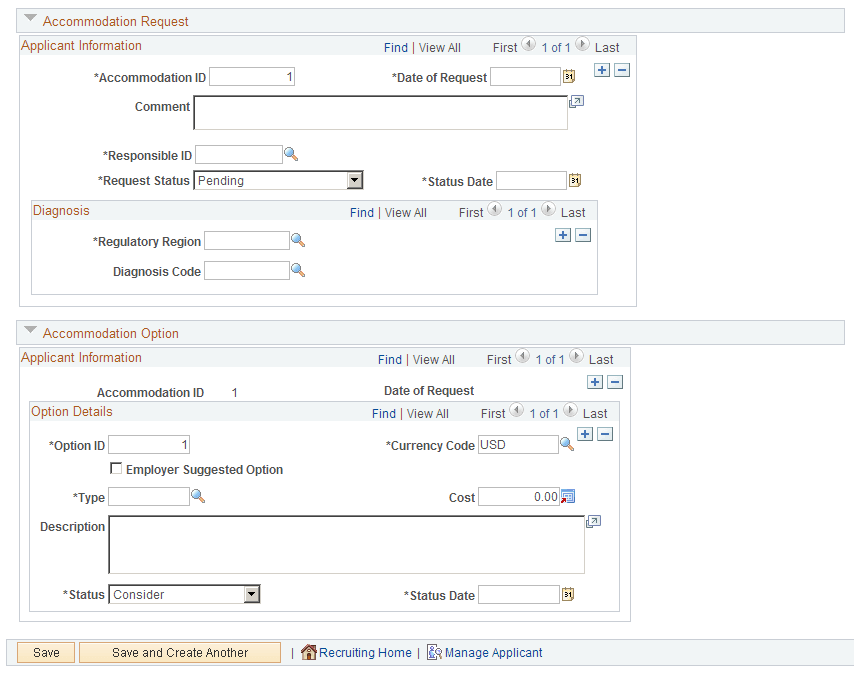Open the Manage Applicant link
The width and height of the screenshot is (854, 674).
493,652
